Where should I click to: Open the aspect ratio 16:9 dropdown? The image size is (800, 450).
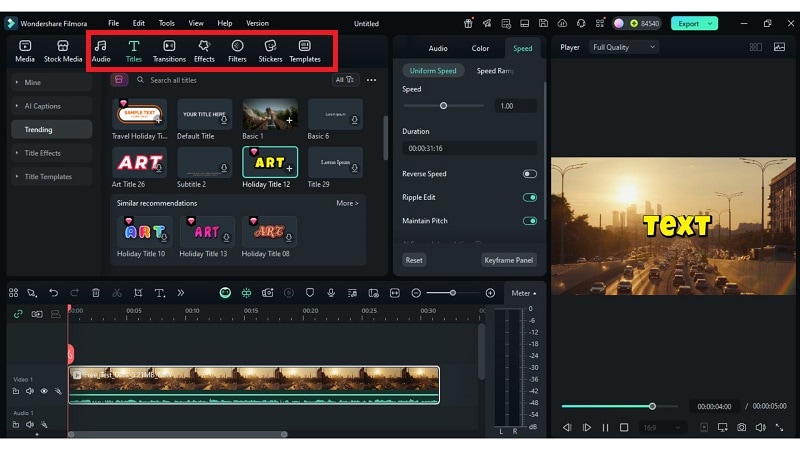pyautogui.click(x=661, y=428)
